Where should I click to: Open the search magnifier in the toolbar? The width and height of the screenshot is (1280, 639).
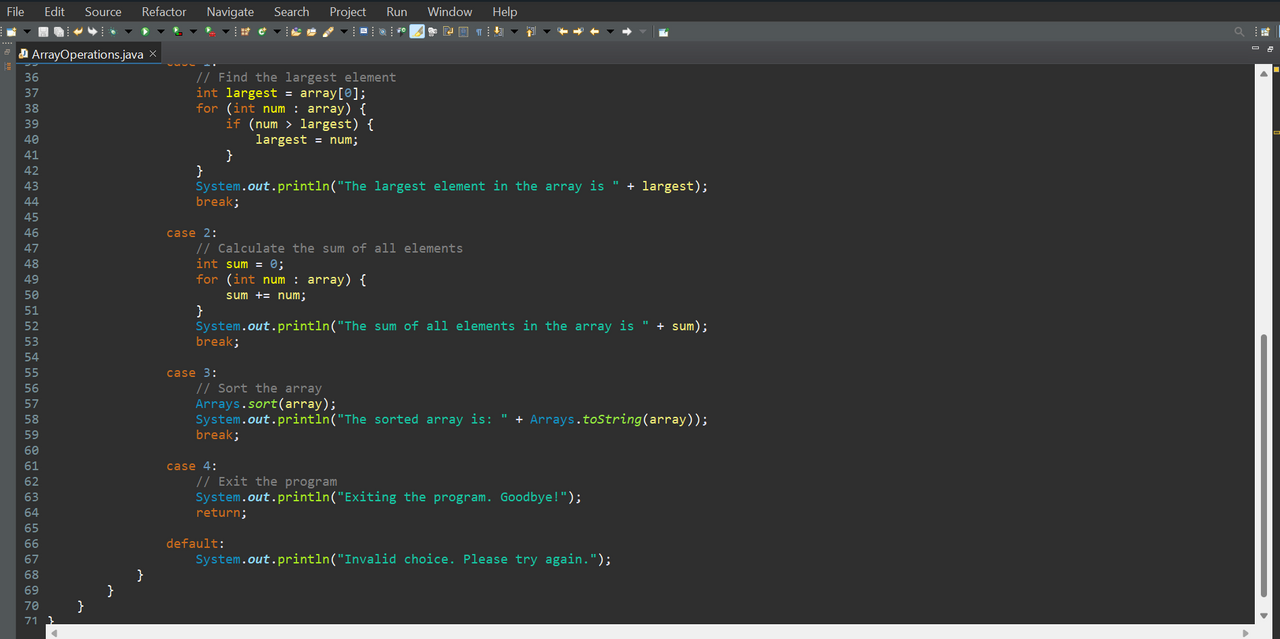[1240, 32]
